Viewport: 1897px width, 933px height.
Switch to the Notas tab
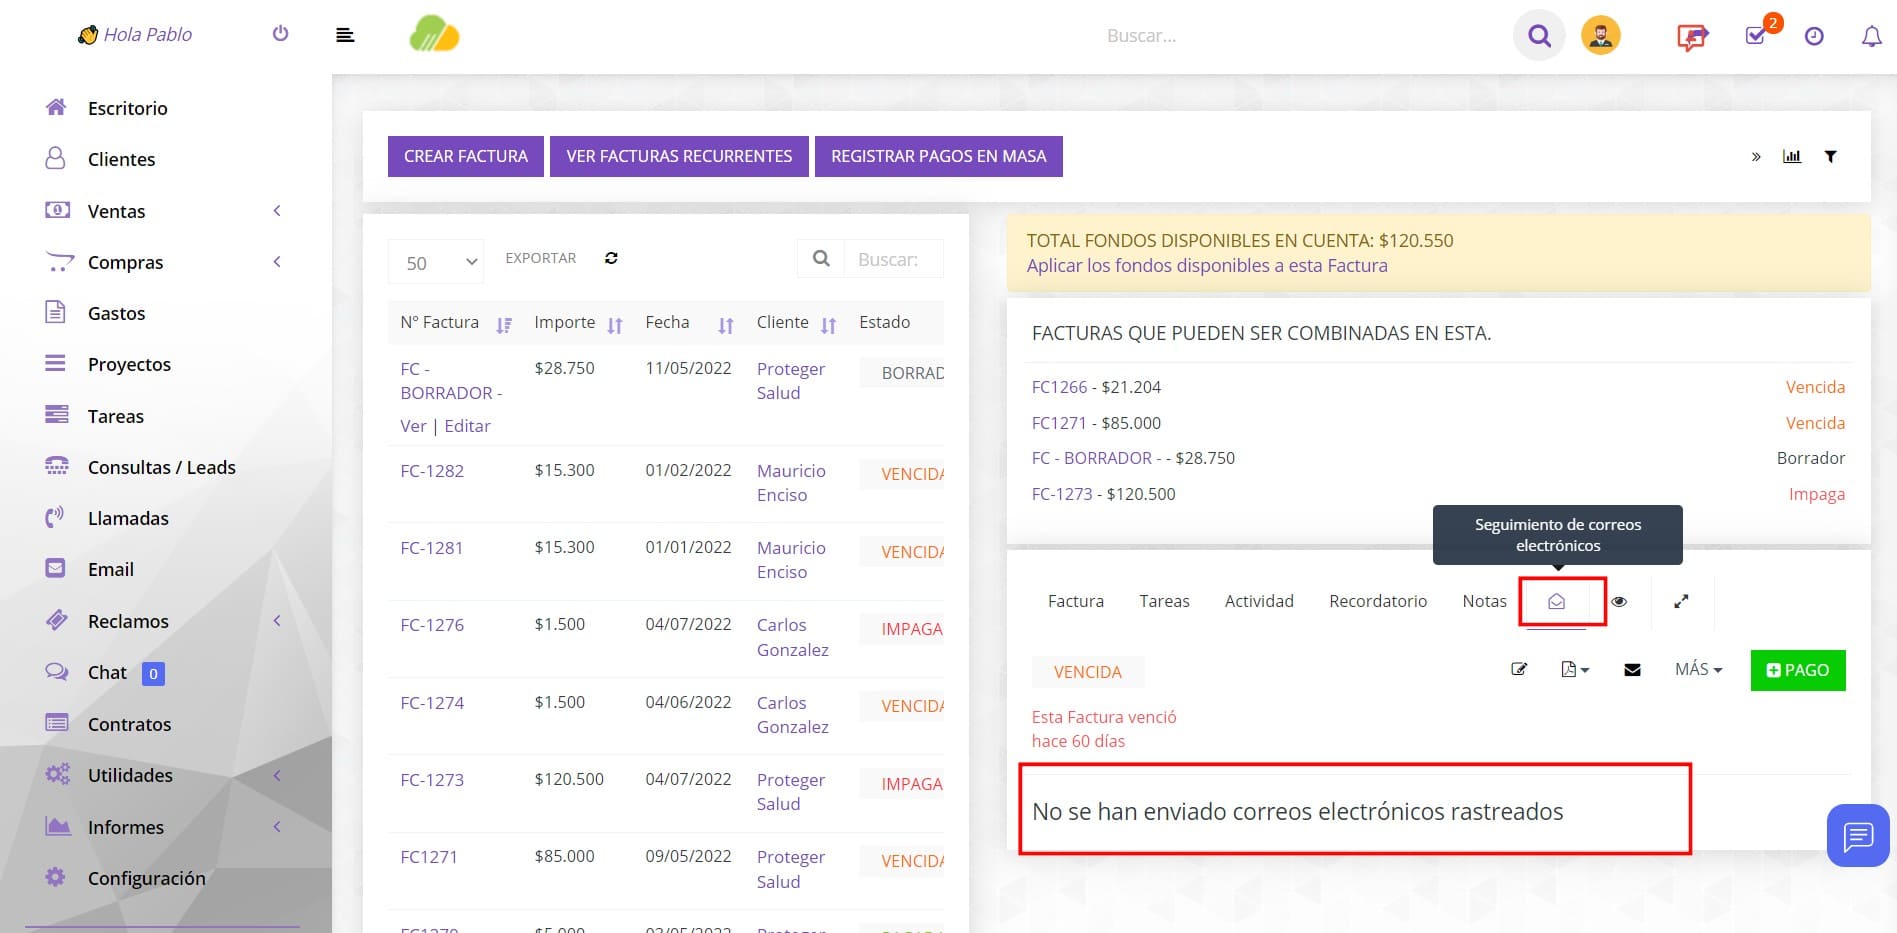pos(1484,601)
